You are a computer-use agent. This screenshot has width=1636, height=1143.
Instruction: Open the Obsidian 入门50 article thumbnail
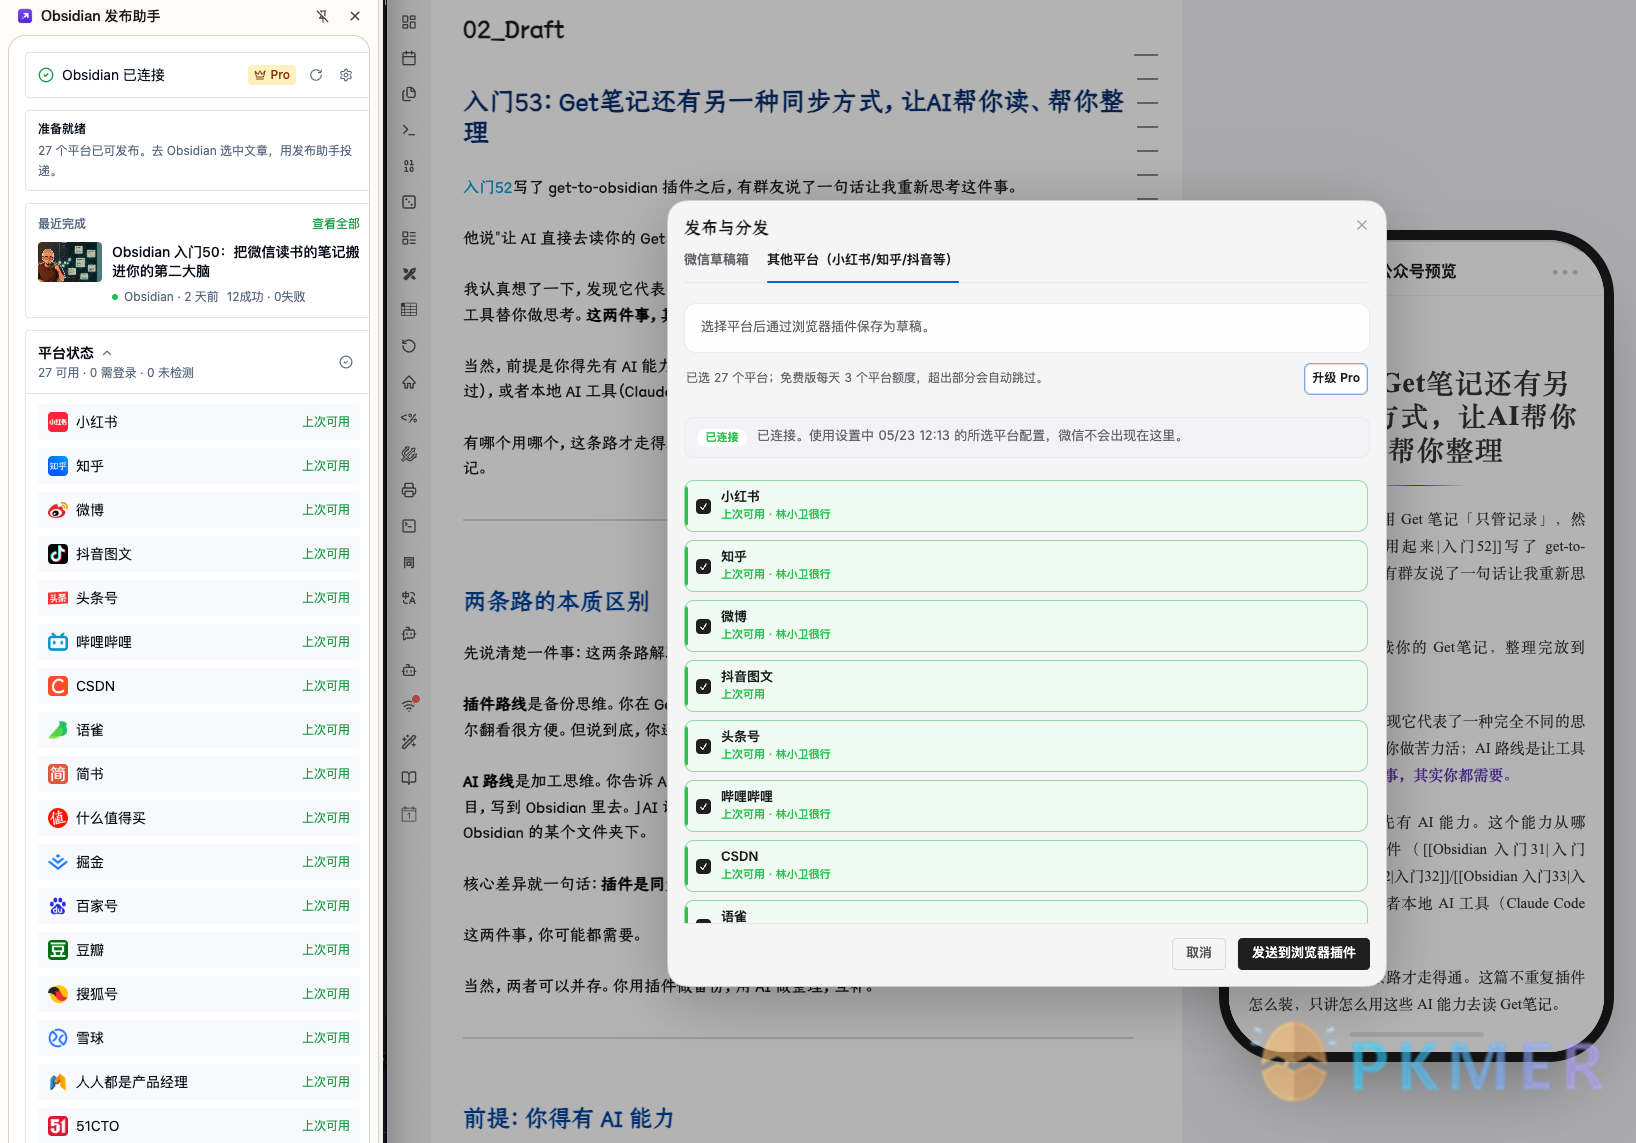coord(70,262)
